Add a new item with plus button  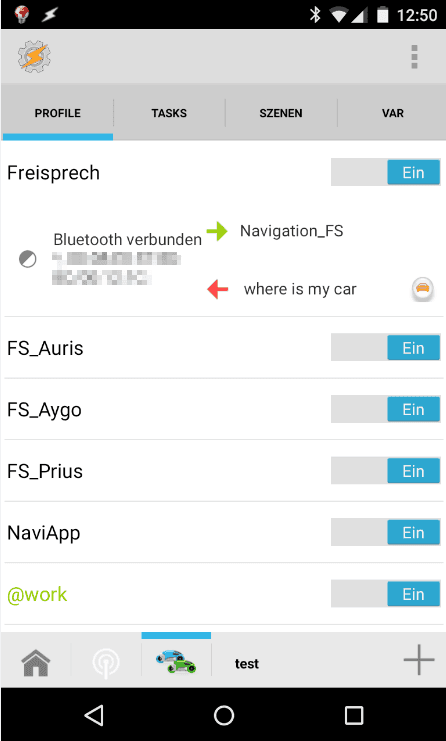click(419, 658)
